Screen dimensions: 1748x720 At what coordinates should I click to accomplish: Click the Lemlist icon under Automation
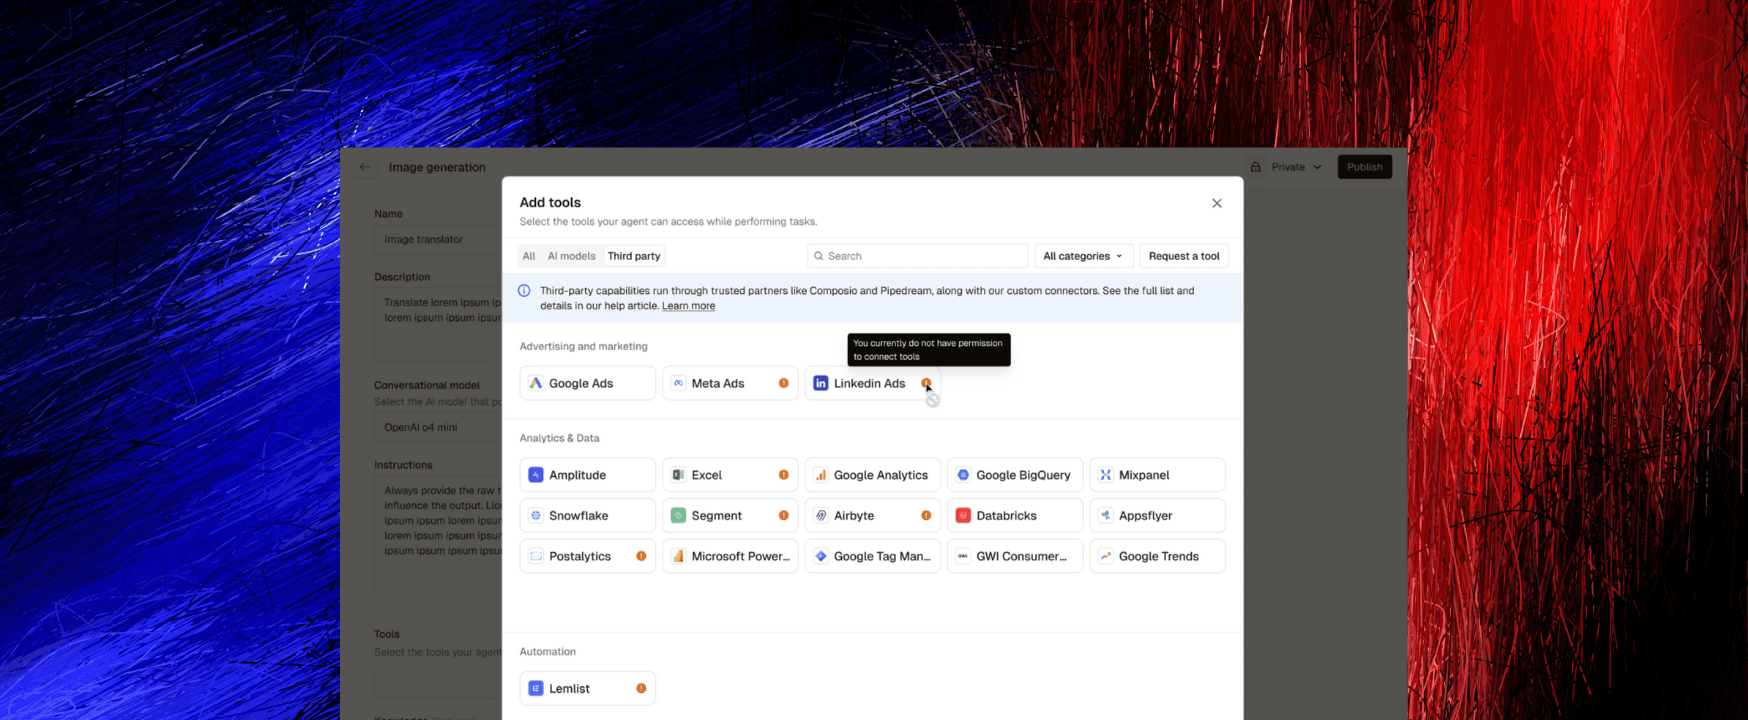point(536,688)
